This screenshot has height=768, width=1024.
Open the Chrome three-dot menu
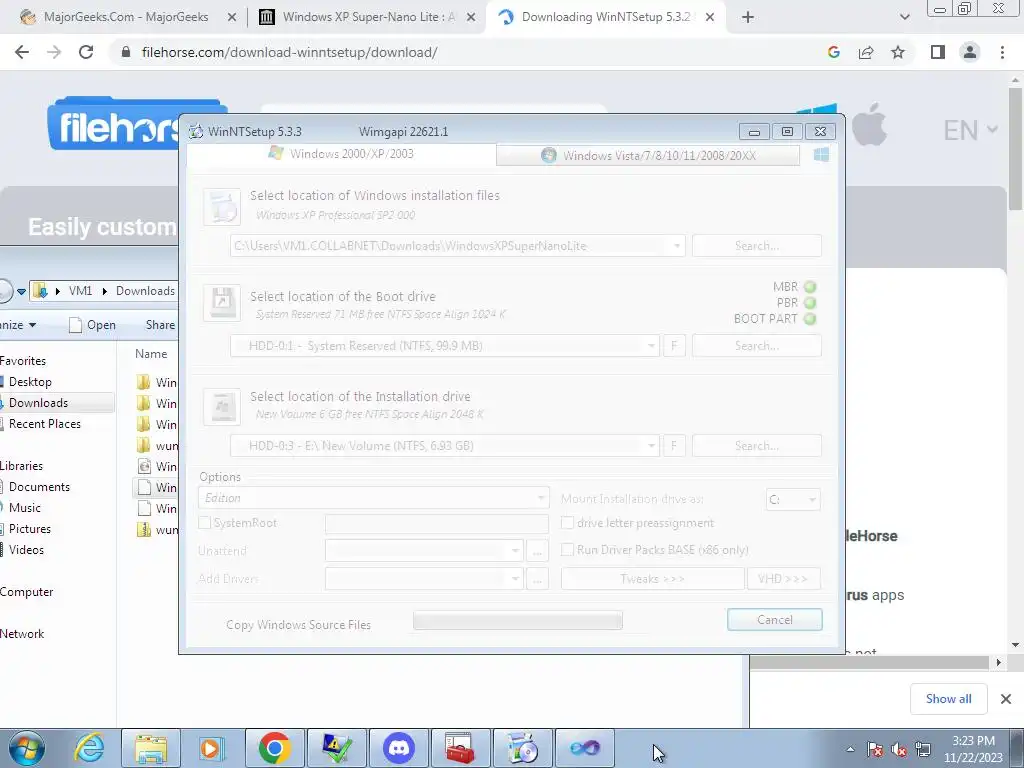pos(1002,52)
